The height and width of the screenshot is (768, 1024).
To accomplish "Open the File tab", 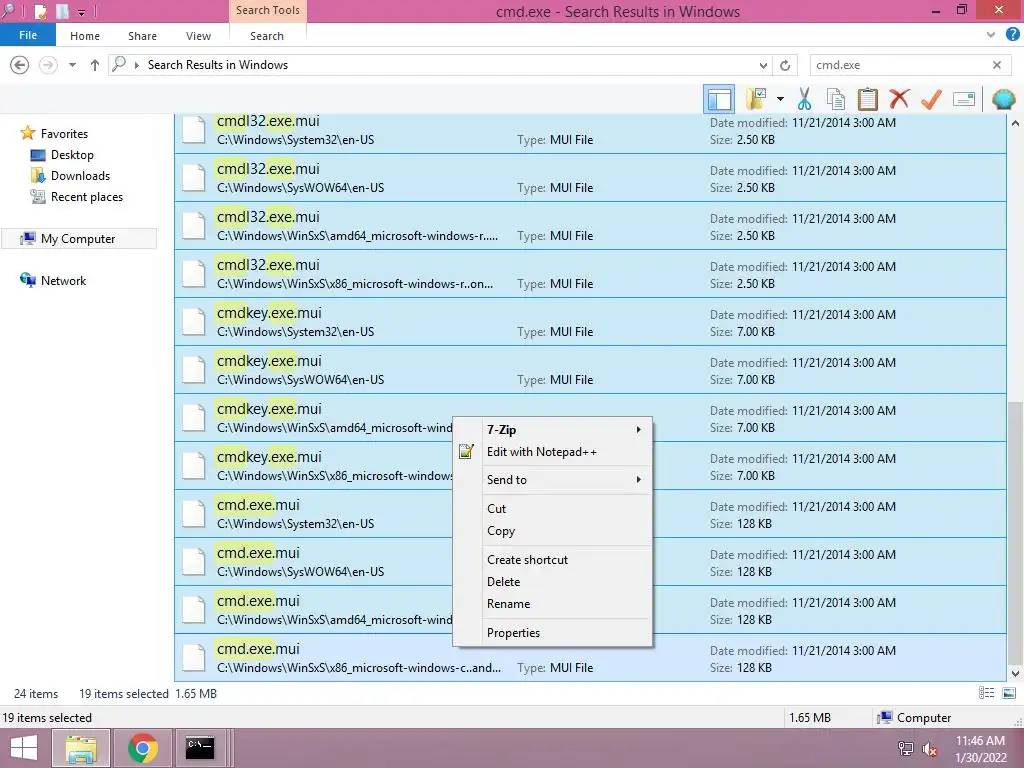I will pyautogui.click(x=28, y=35).
